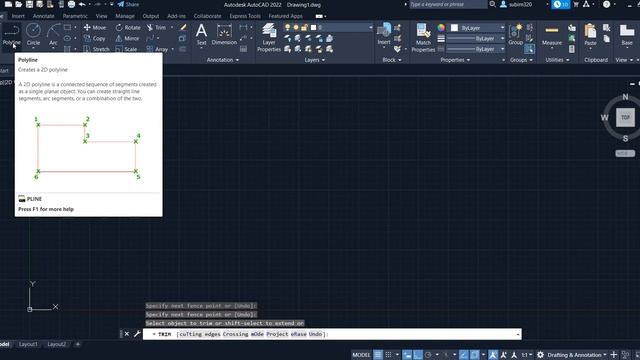This screenshot has width=640, height=360.
Task: Toggle annotation objects visibility in status bar
Action: click(493, 355)
